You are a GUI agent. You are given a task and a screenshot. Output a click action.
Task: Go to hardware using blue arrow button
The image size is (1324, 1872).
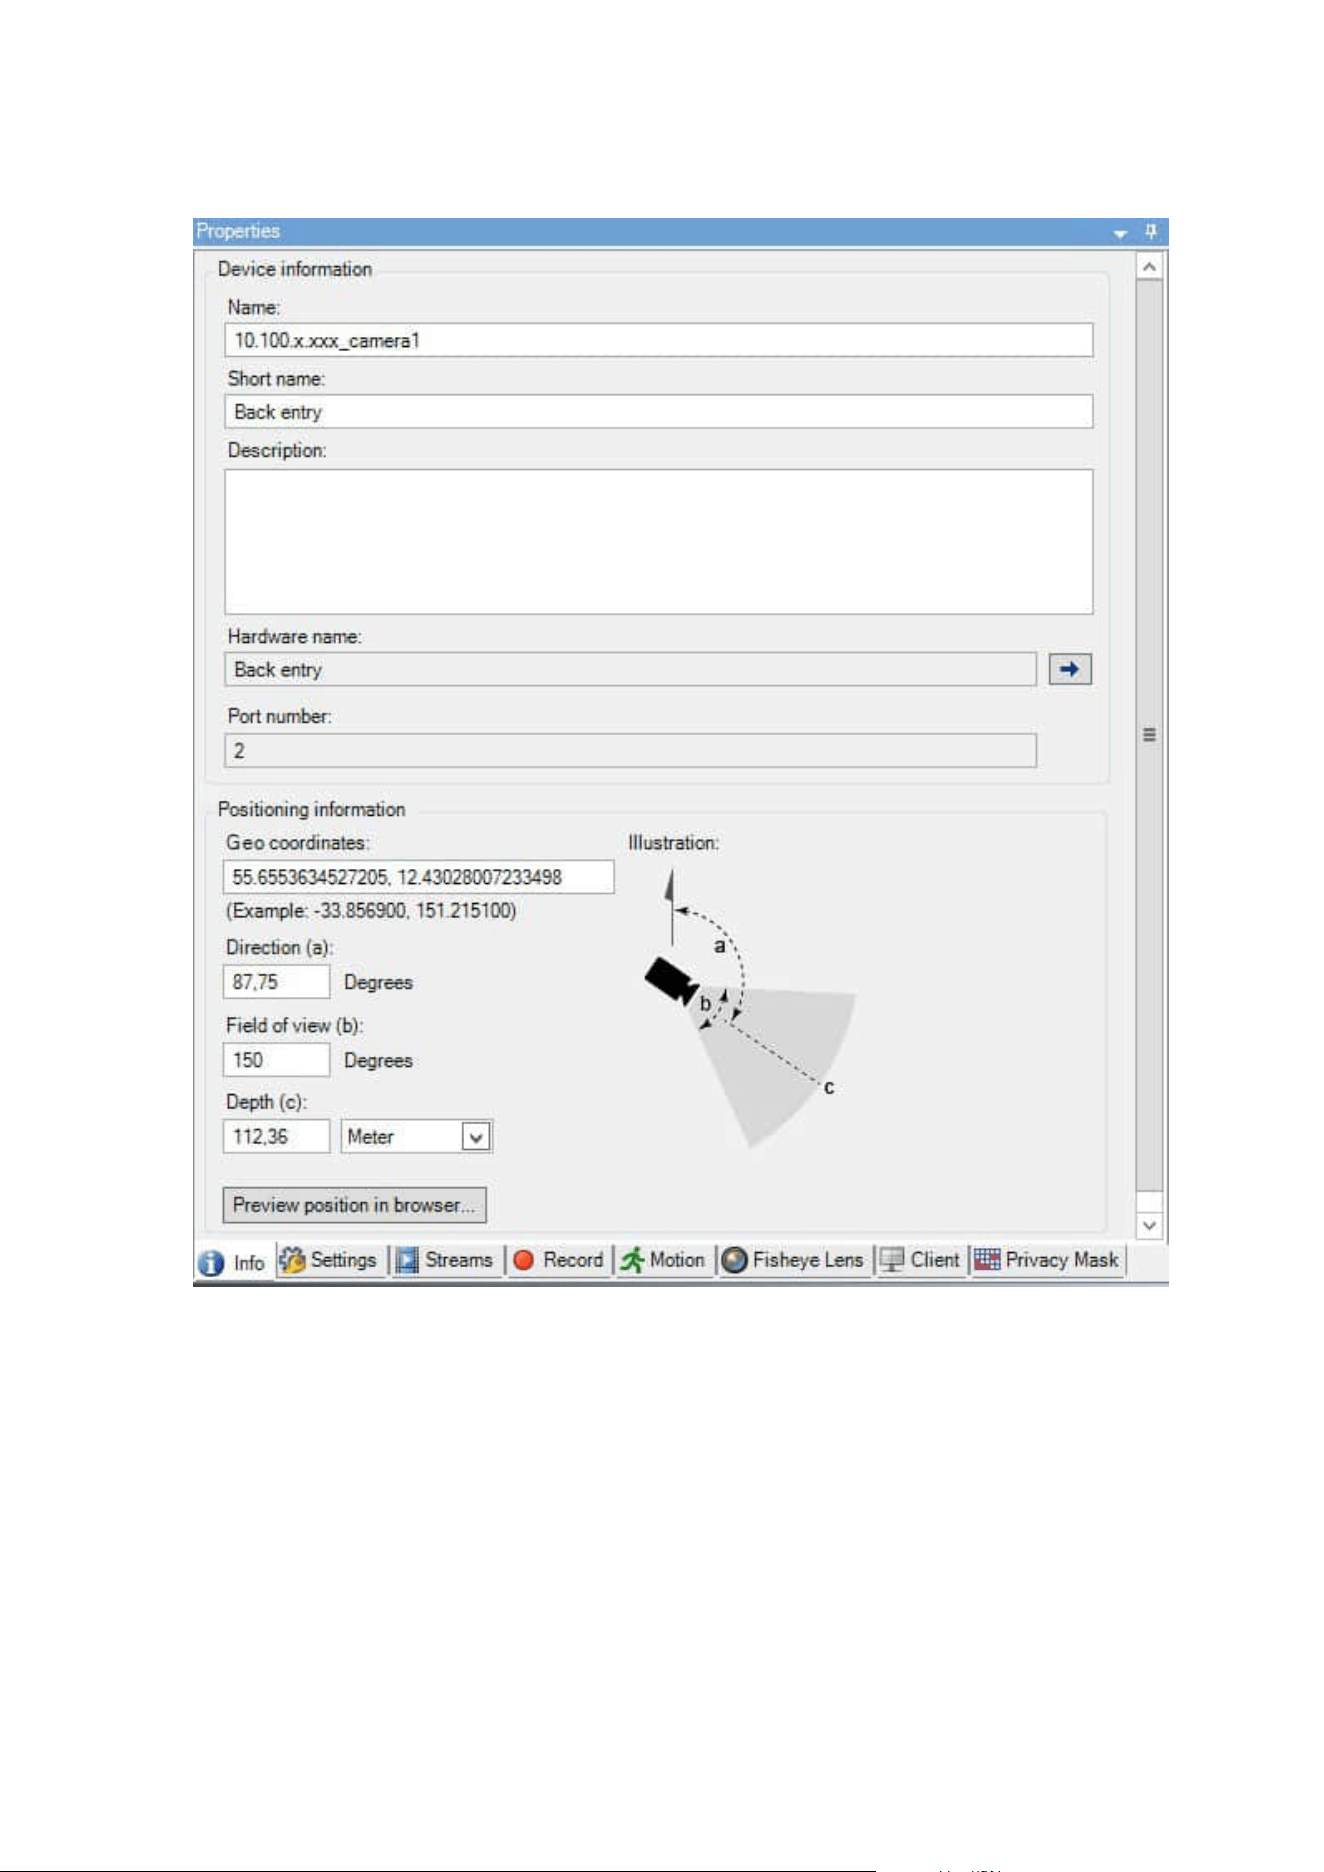1070,669
